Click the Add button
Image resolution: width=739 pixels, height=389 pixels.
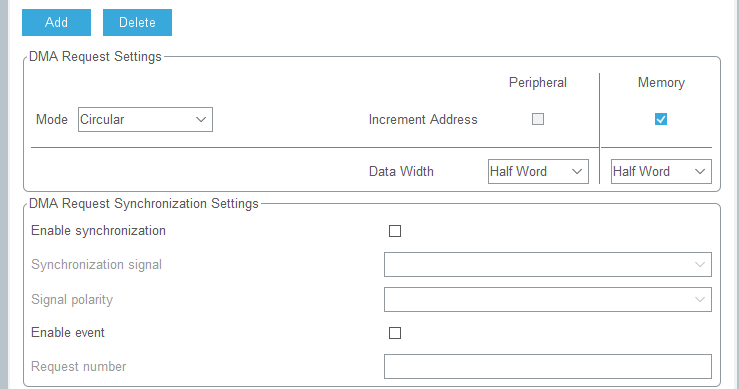tap(56, 22)
